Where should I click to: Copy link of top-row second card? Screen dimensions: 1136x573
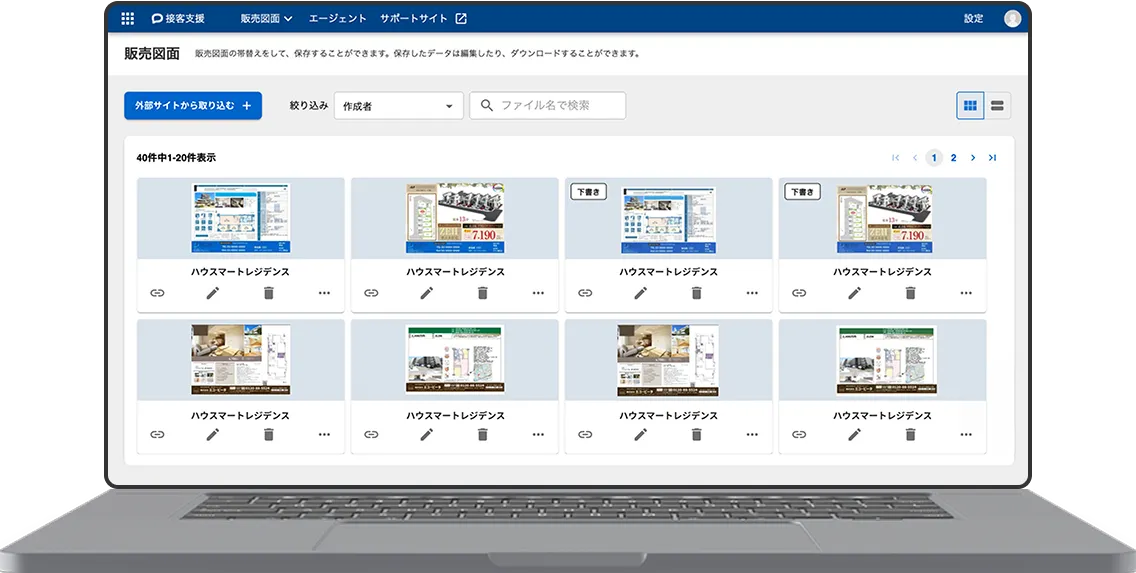click(x=371, y=293)
